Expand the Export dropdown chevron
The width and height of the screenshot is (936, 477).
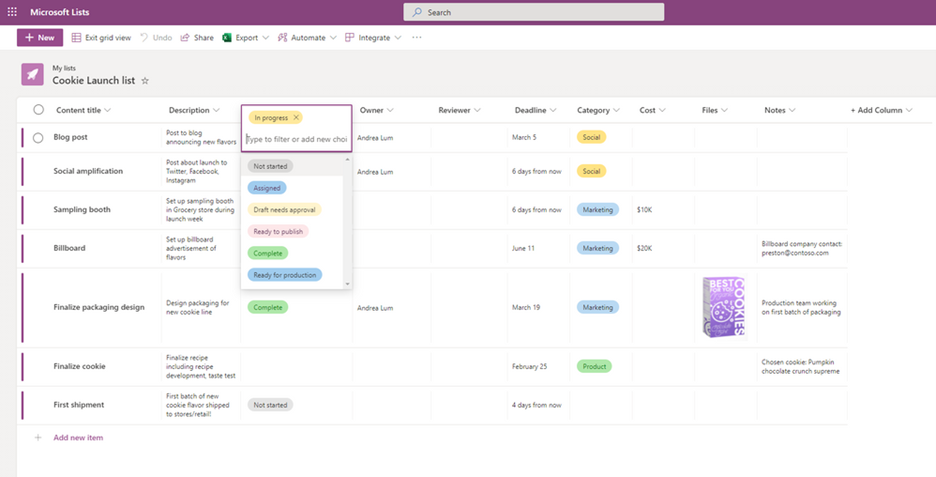tap(266, 38)
